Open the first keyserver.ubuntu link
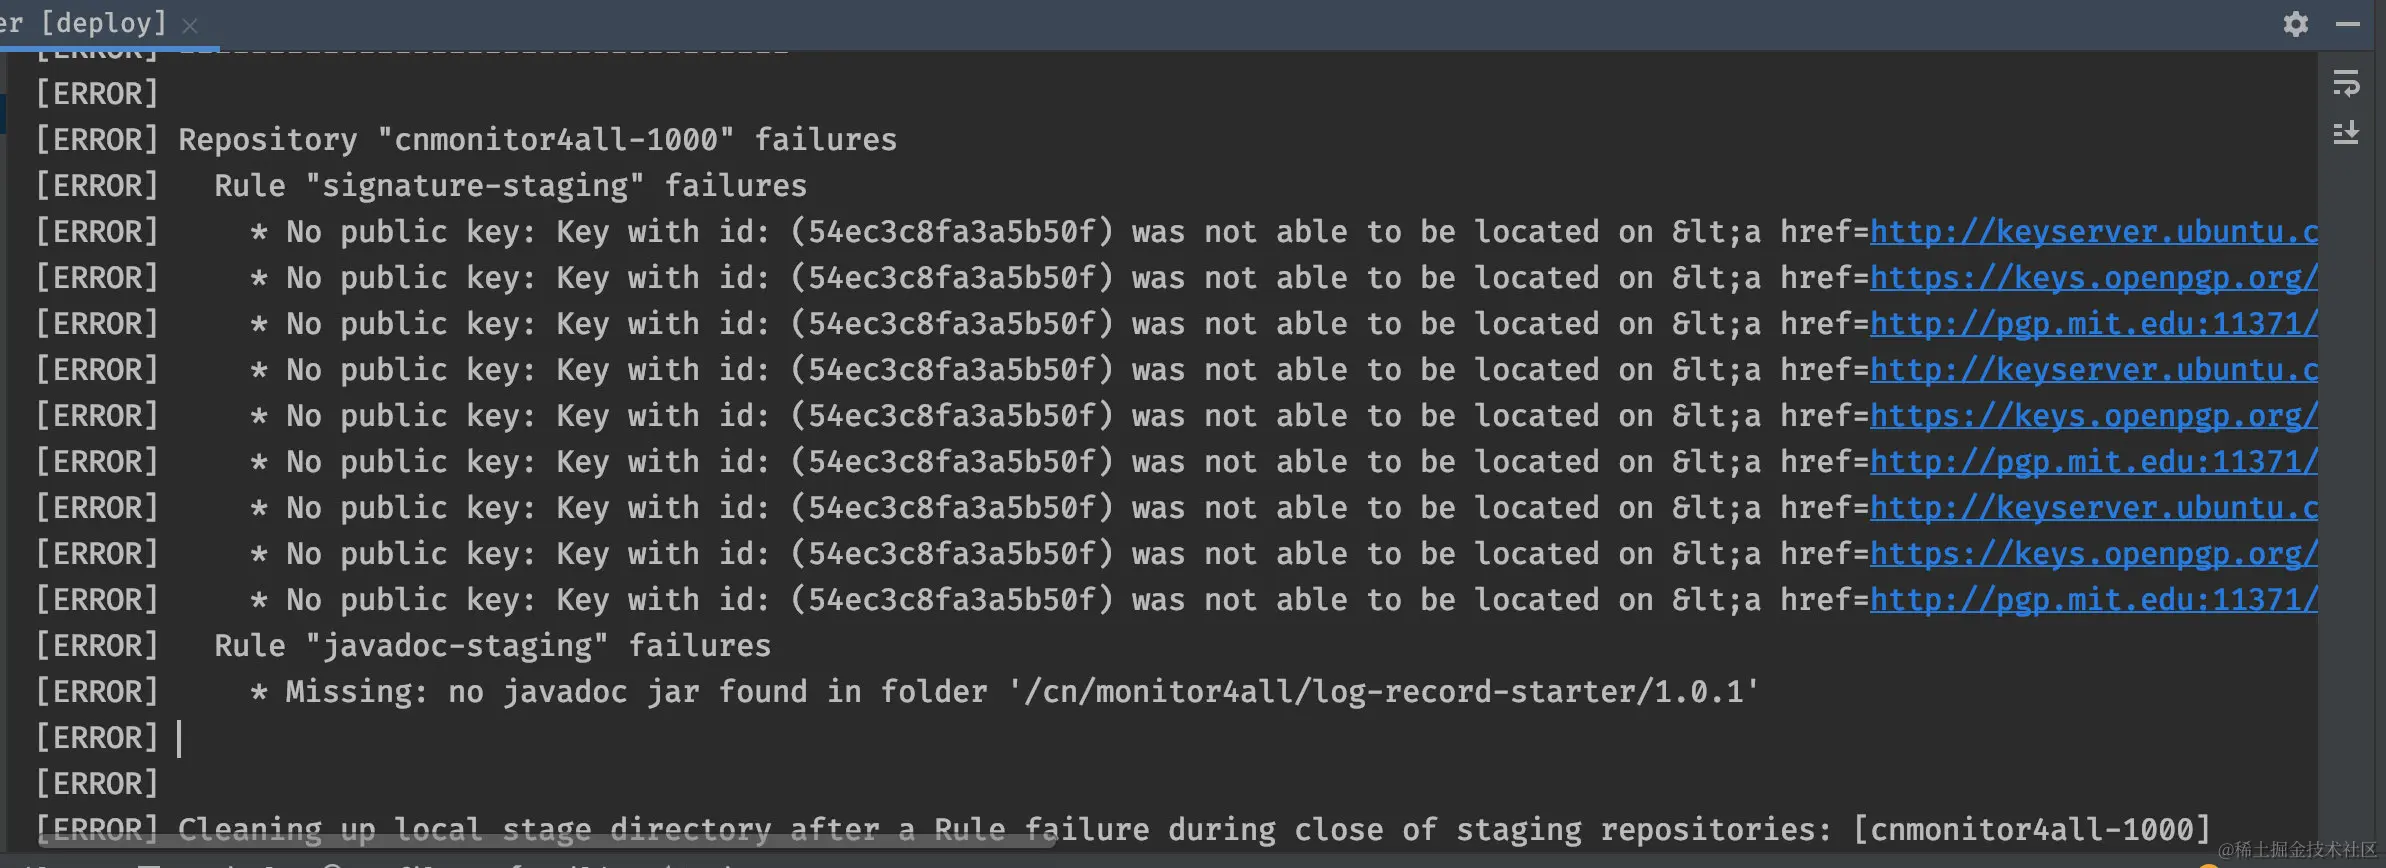This screenshot has width=2386, height=868. coord(2093,232)
